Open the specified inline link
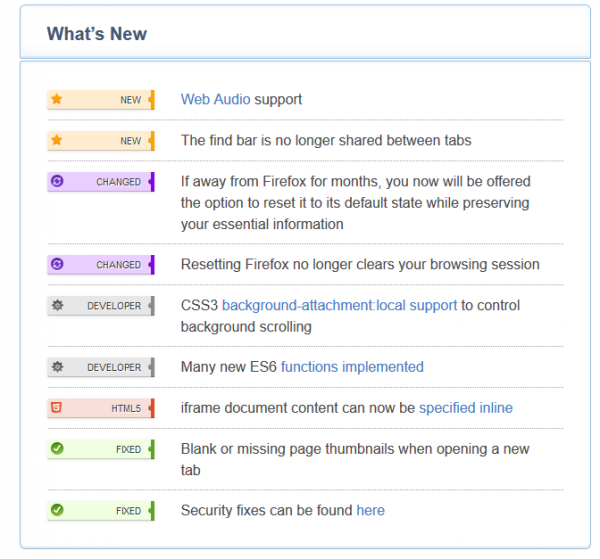 pyautogui.click(x=465, y=408)
